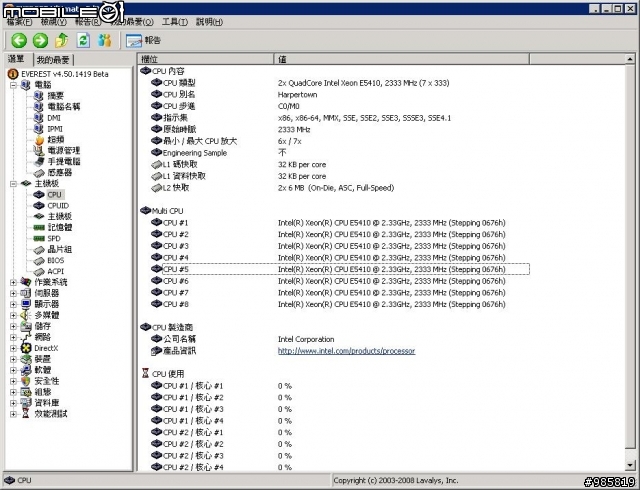Click the DirectX icon in tree
640x490 pixels.
pos(26,348)
